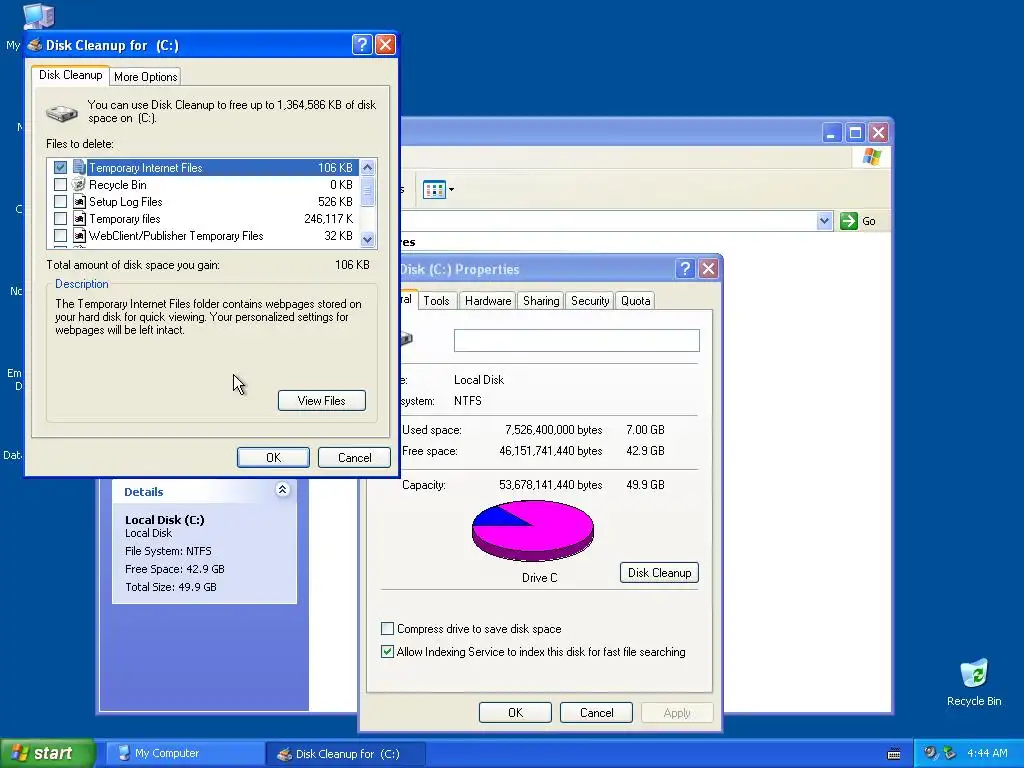1024x768 pixels.
Task: Click the My Computer desktop icon
Action: pyautogui.click(x=37, y=16)
